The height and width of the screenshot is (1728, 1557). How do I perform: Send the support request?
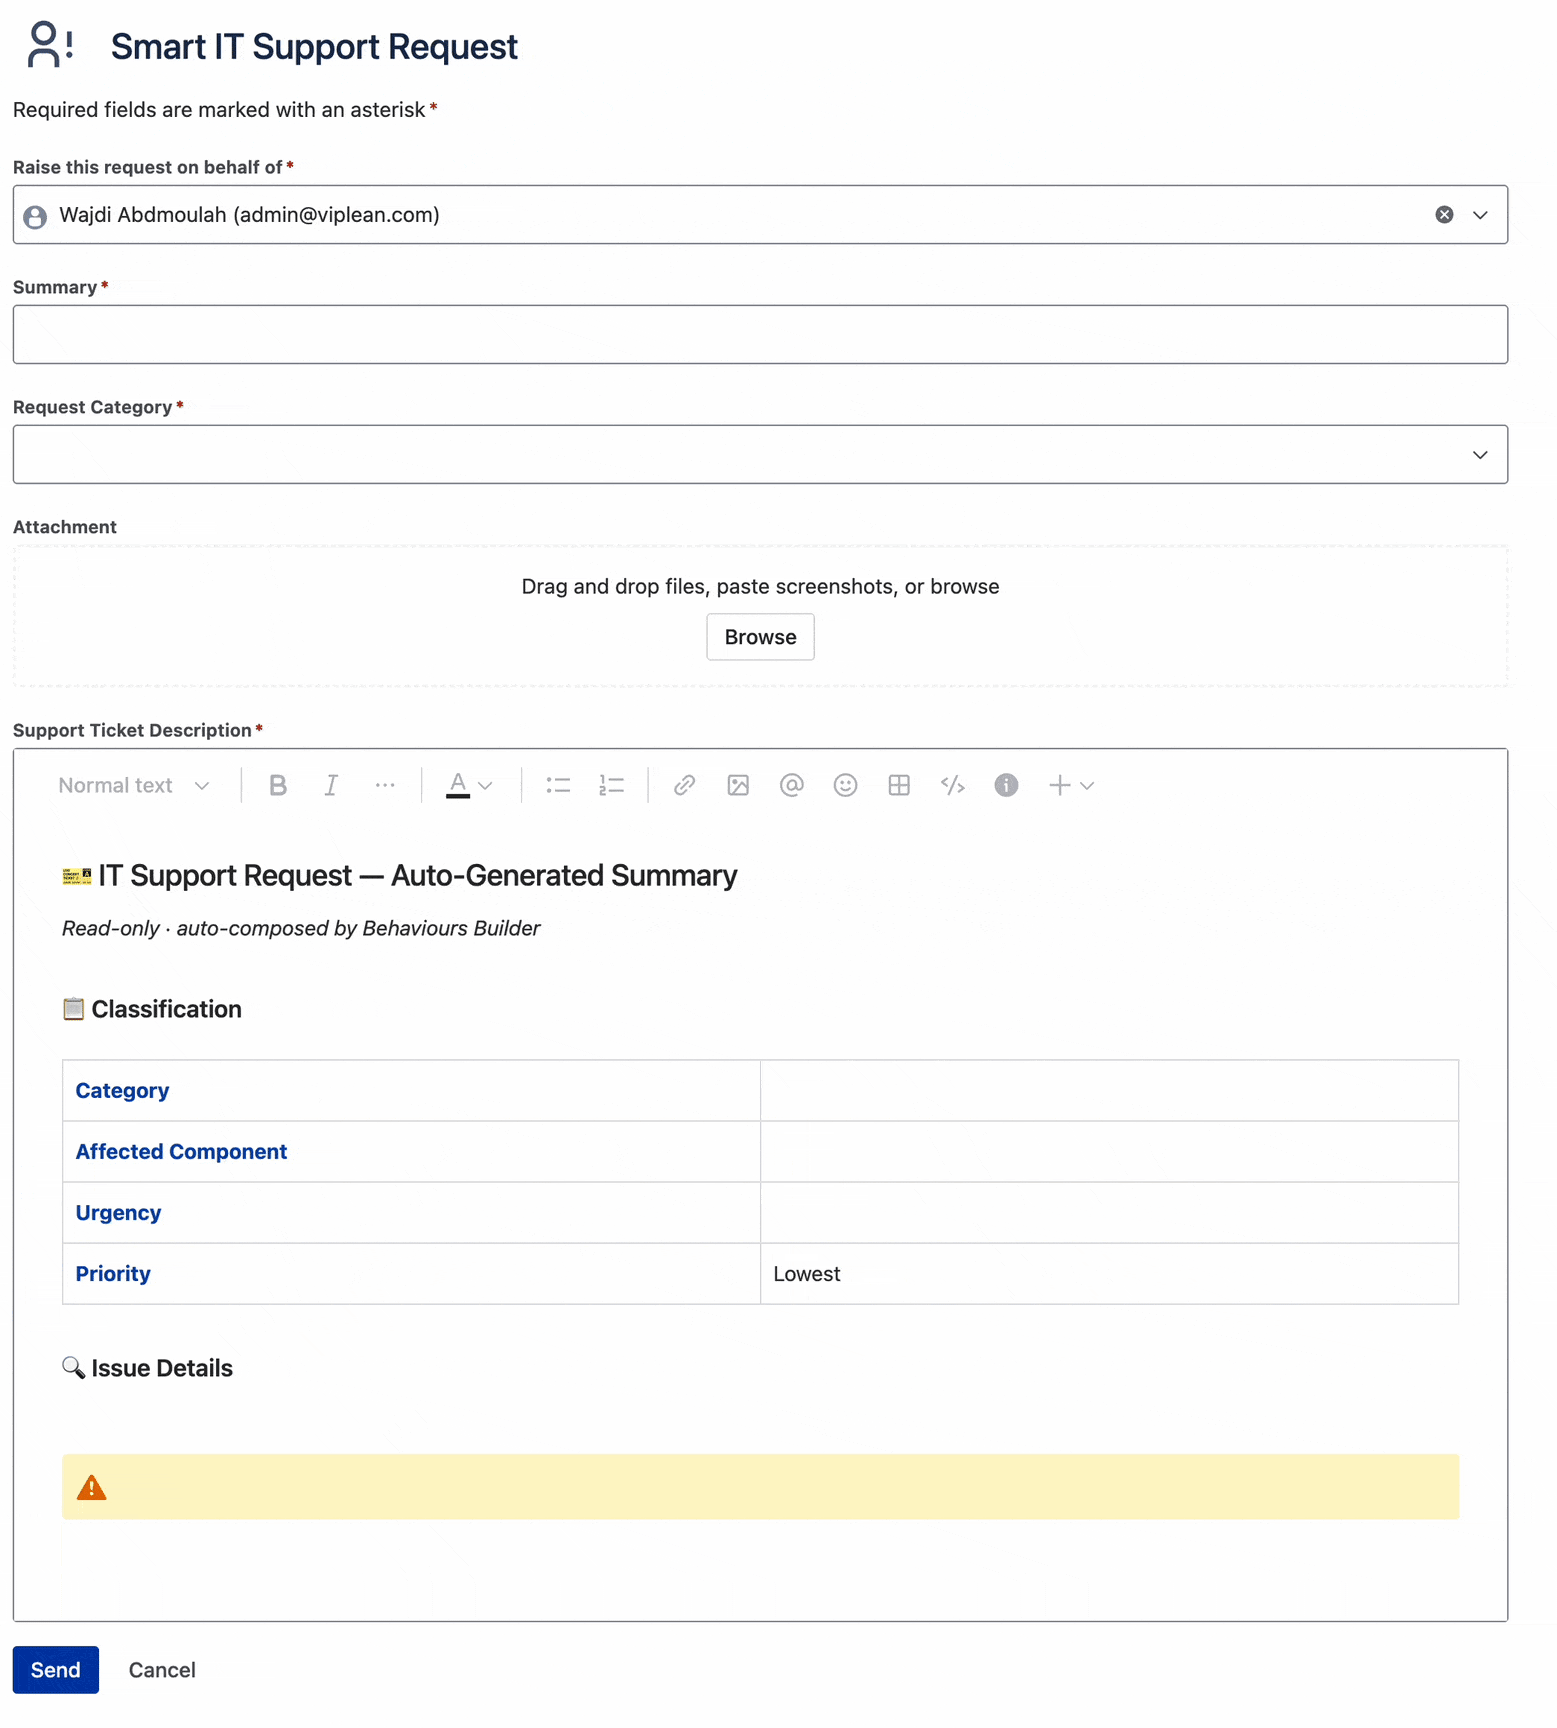pyautogui.click(x=56, y=1670)
